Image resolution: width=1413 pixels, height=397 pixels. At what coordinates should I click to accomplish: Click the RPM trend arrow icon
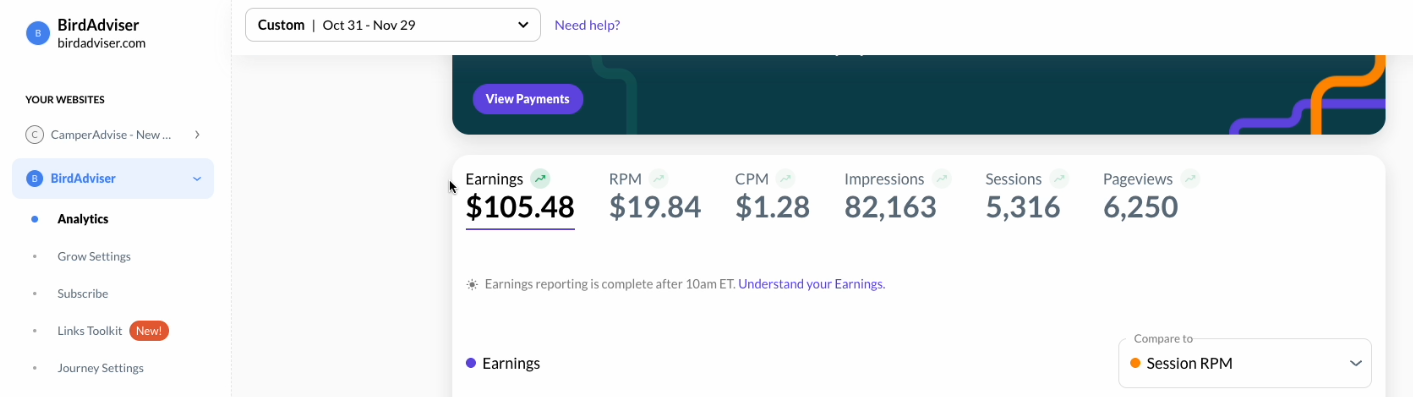click(658, 179)
